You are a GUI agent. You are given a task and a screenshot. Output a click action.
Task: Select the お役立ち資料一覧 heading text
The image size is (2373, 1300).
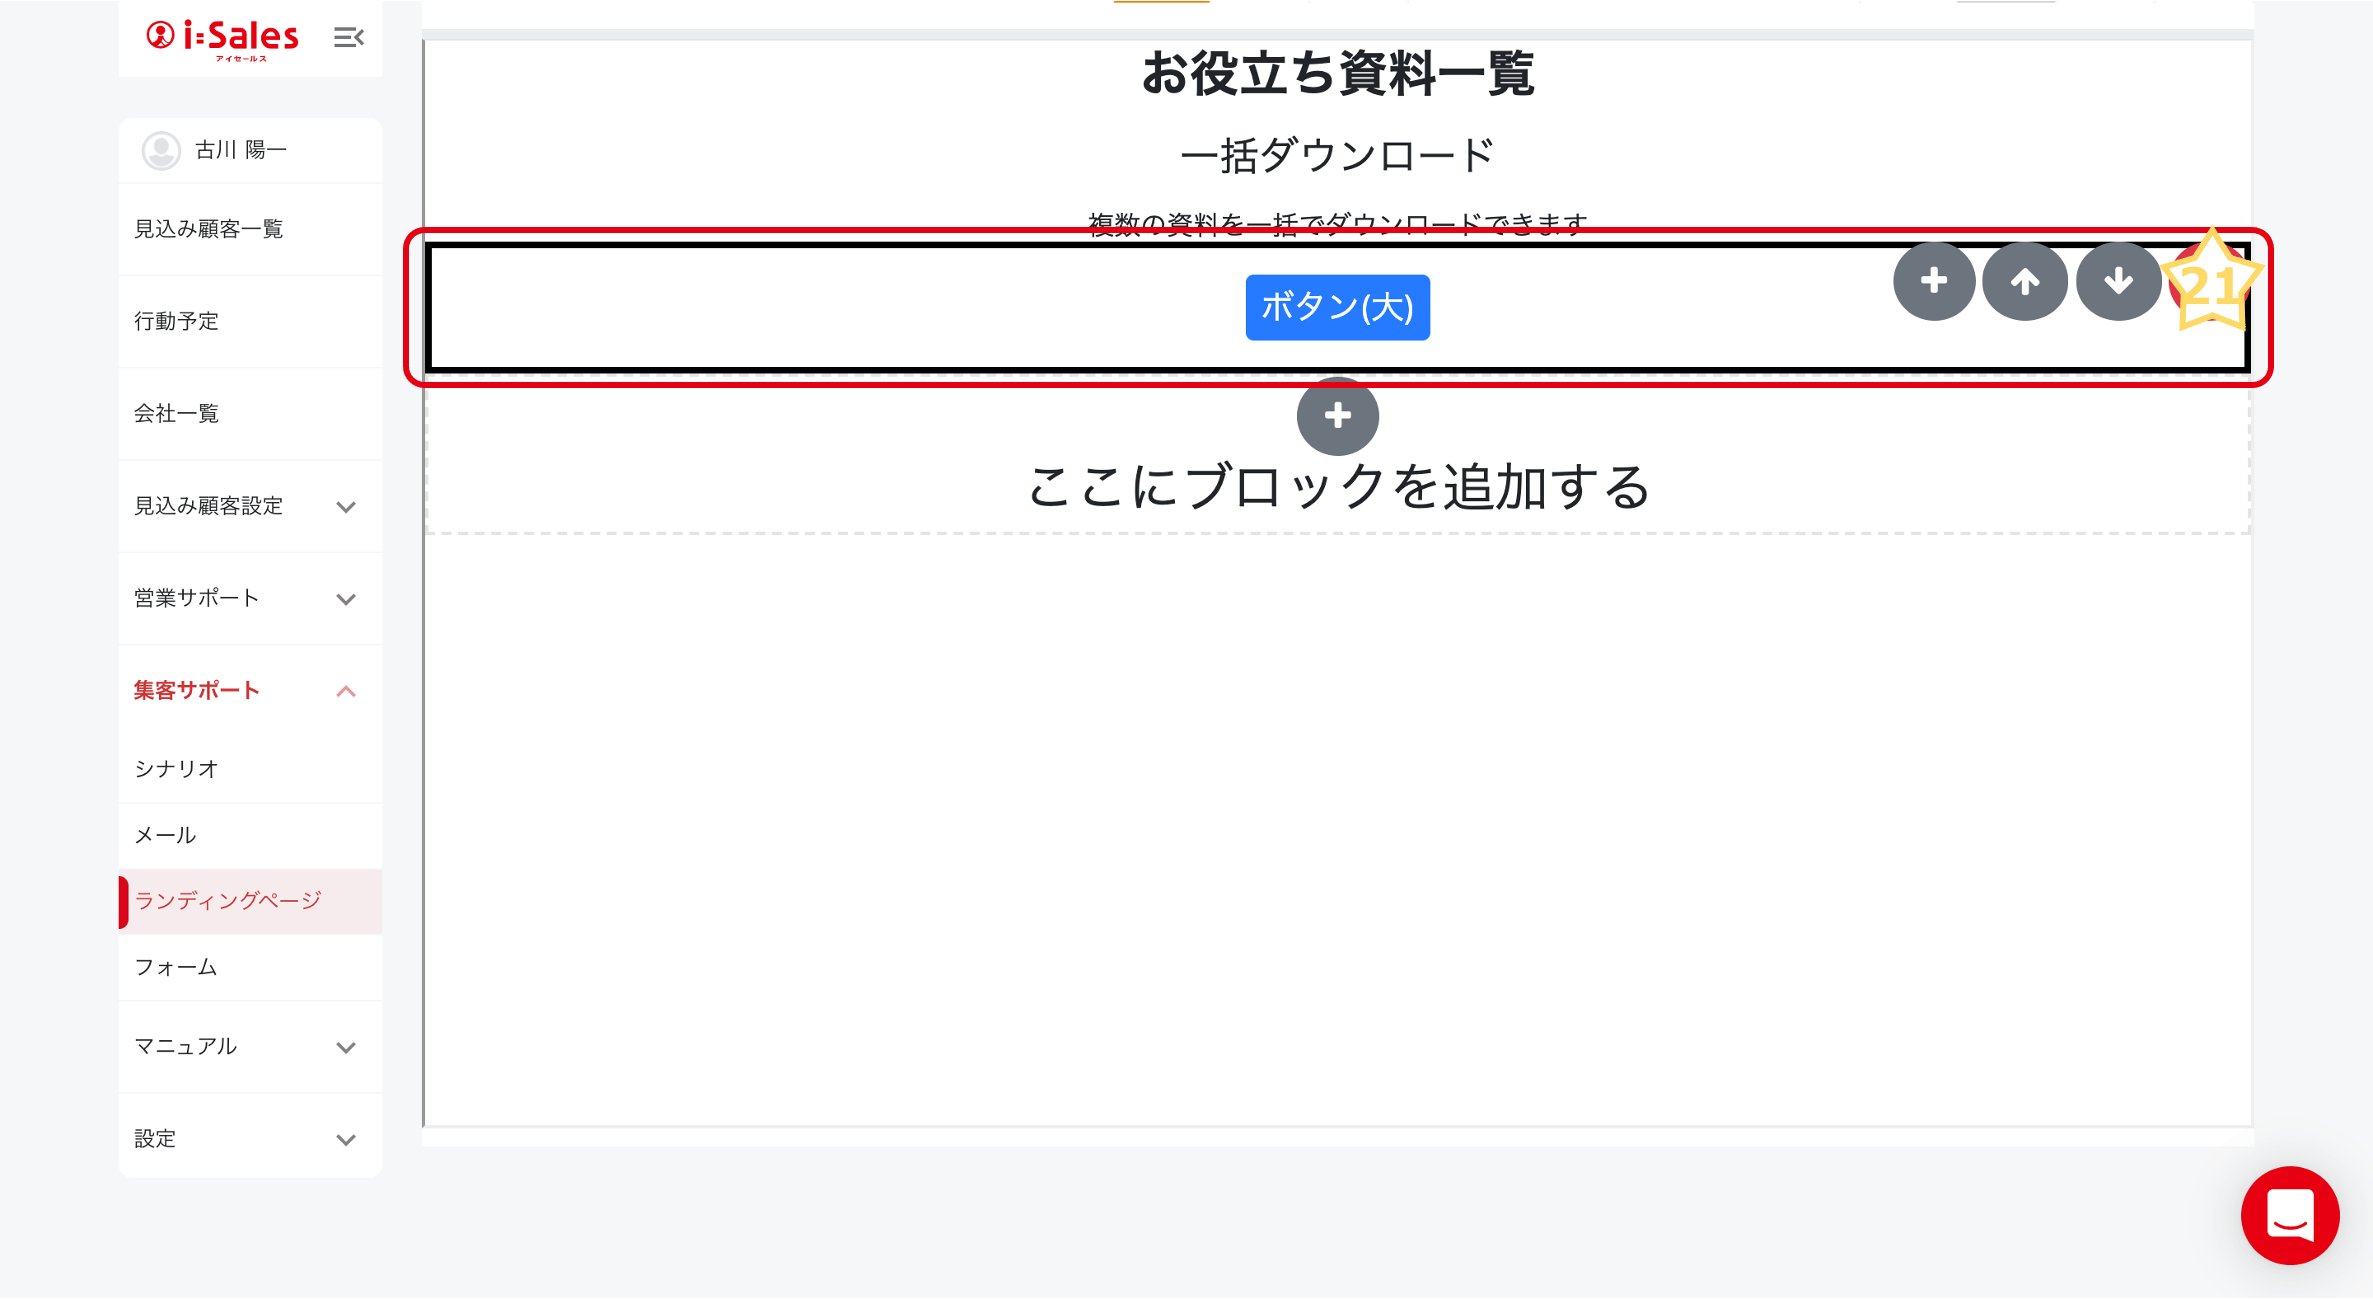(1337, 74)
